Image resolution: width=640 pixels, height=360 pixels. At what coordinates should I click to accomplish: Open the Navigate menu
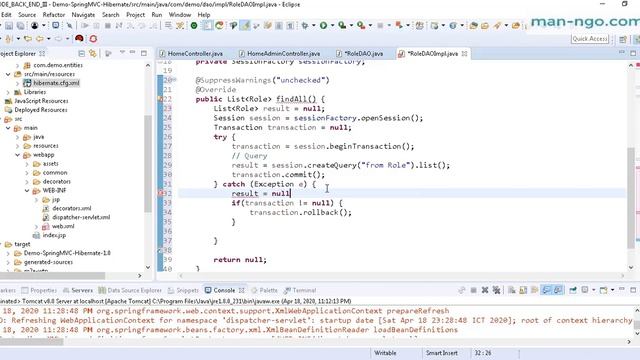pyautogui.click(x=83, y=15)
